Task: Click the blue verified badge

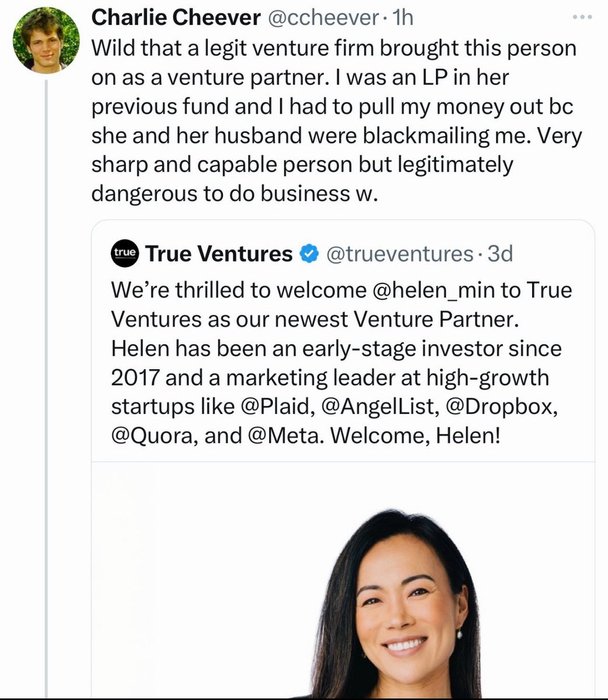Action: [311, 254]
